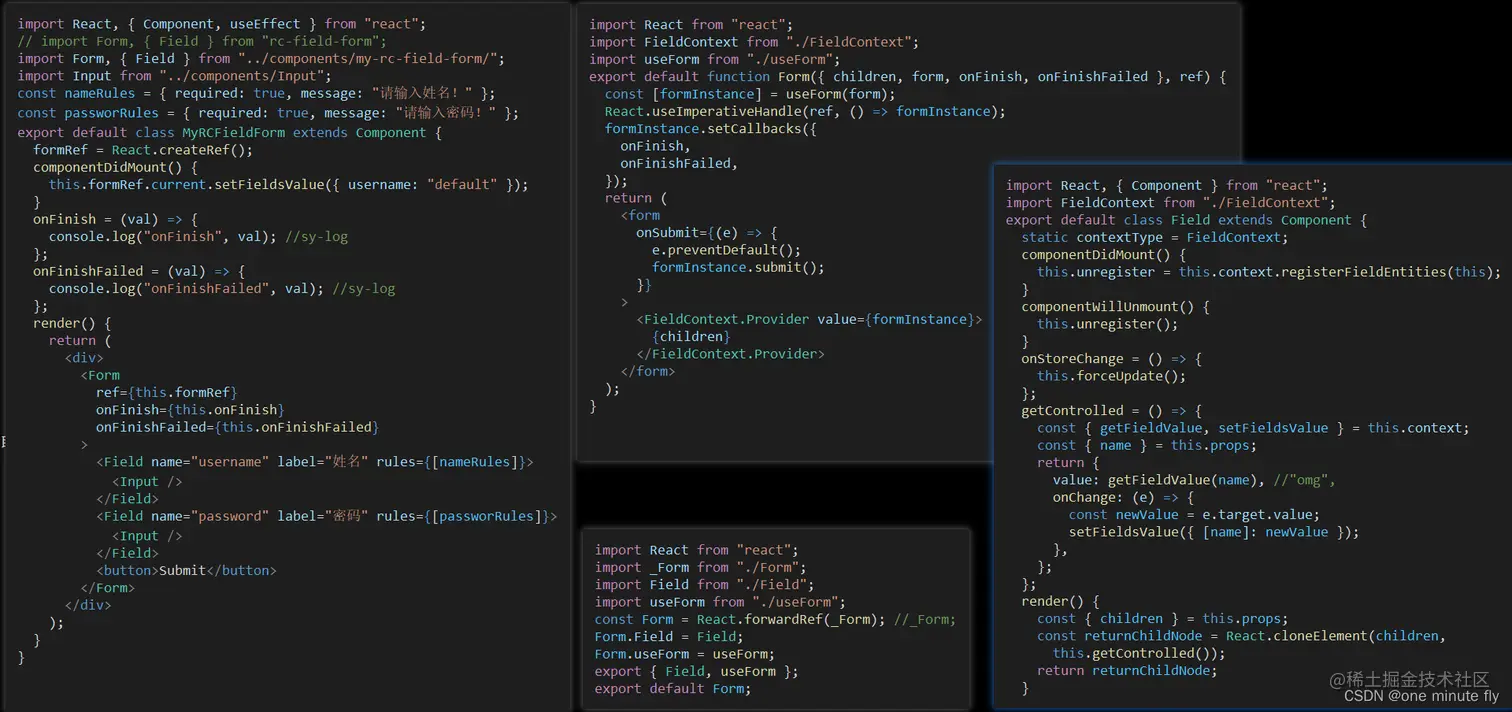
Task: Click the import React, { Component } from react line
Action: (1166, 185)
